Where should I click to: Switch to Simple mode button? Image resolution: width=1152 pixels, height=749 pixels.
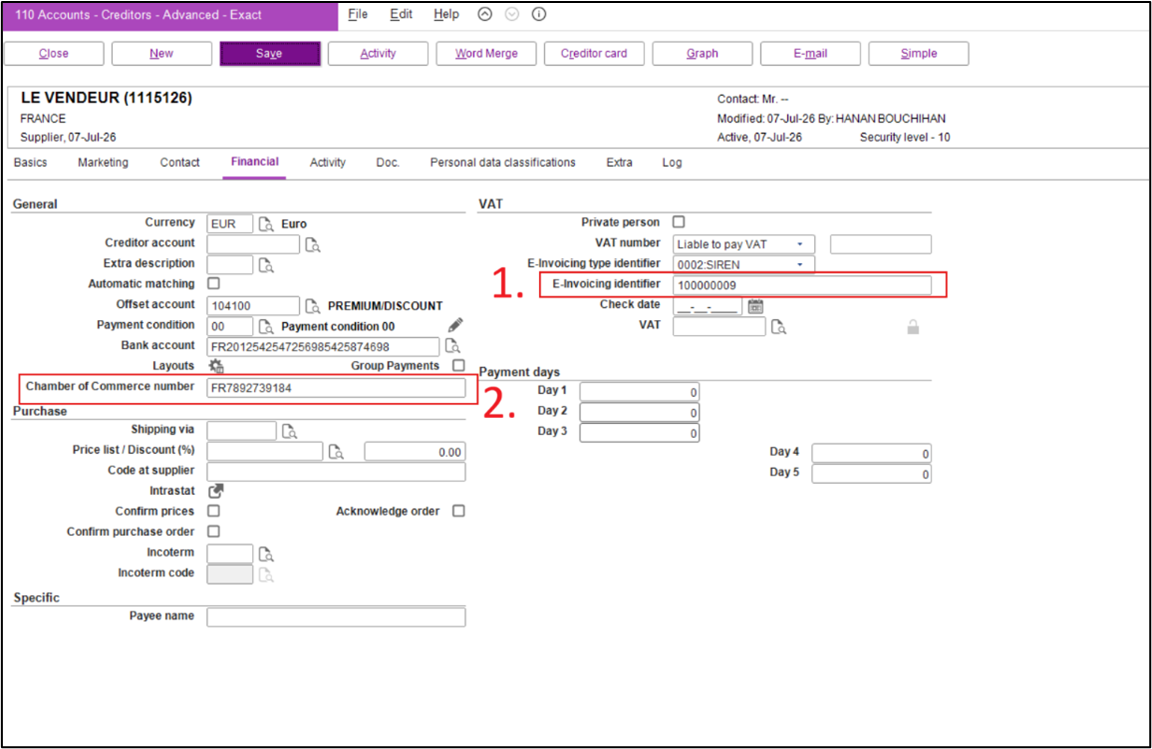[x=918, y=54]
